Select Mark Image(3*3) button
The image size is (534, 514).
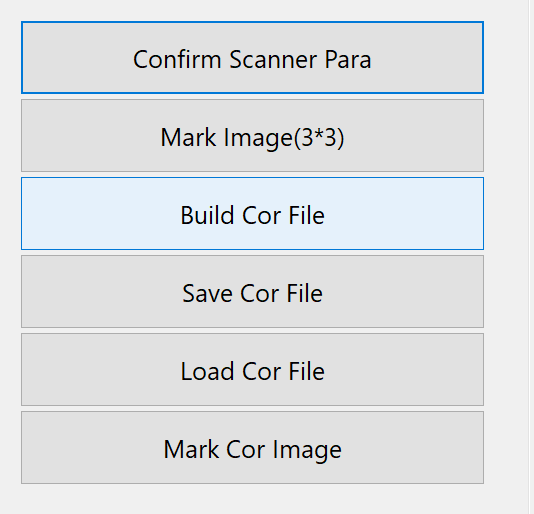252,135
